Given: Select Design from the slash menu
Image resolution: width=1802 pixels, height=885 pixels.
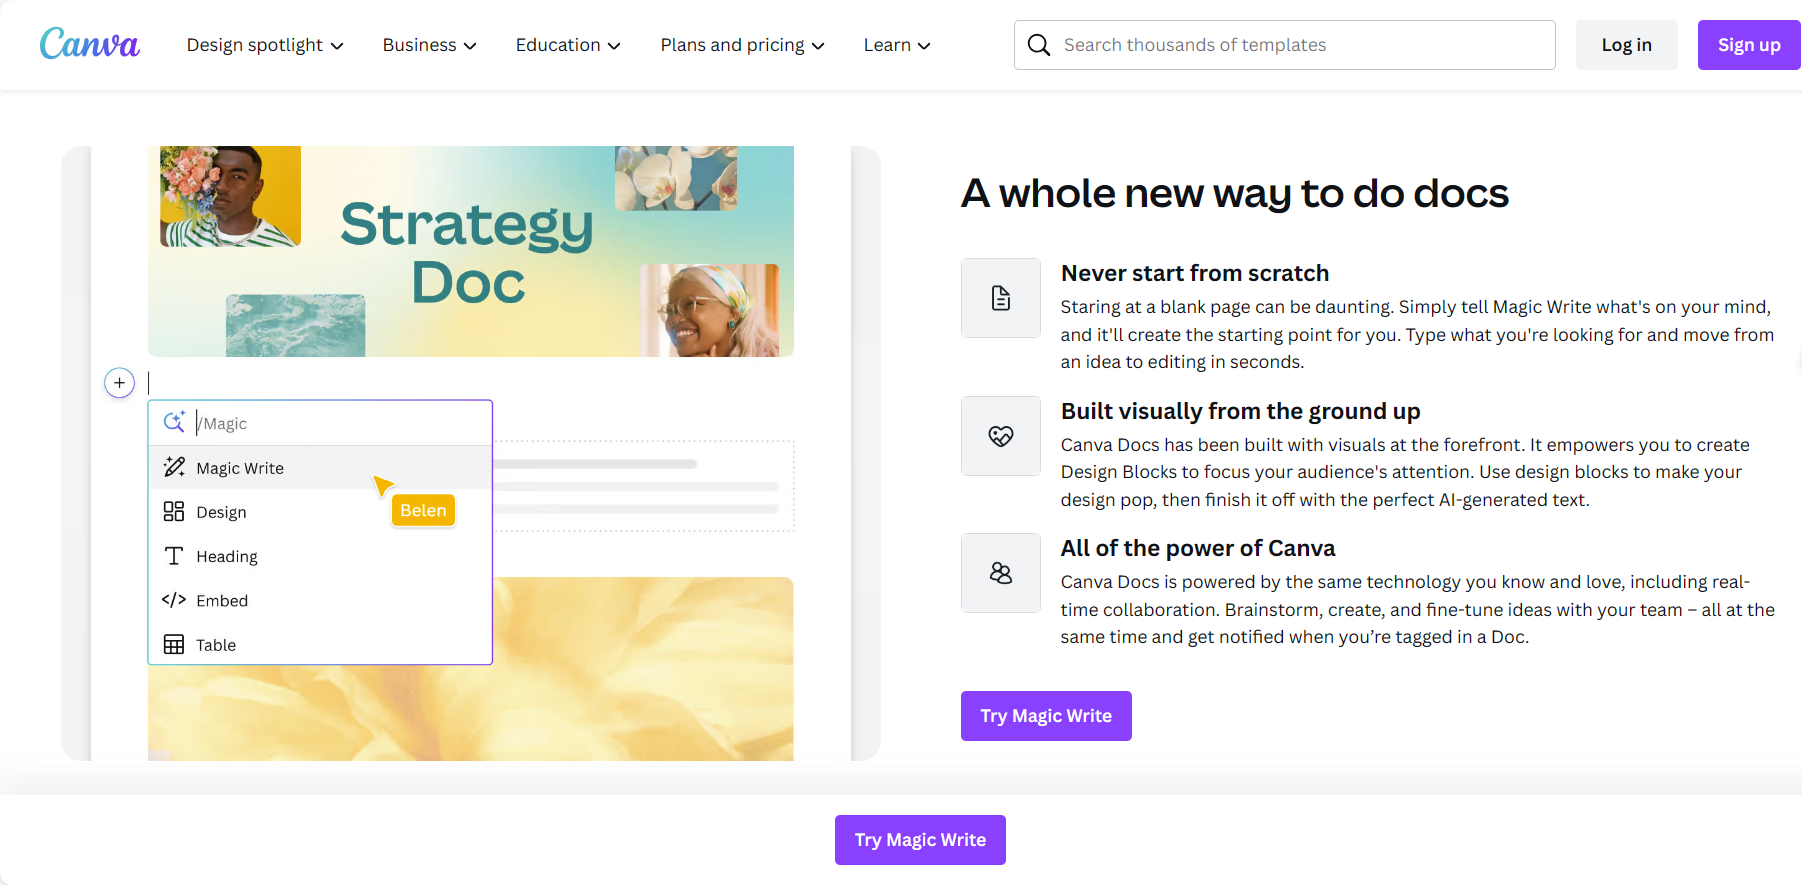Looking at the screenshot, I should point(320,512).
